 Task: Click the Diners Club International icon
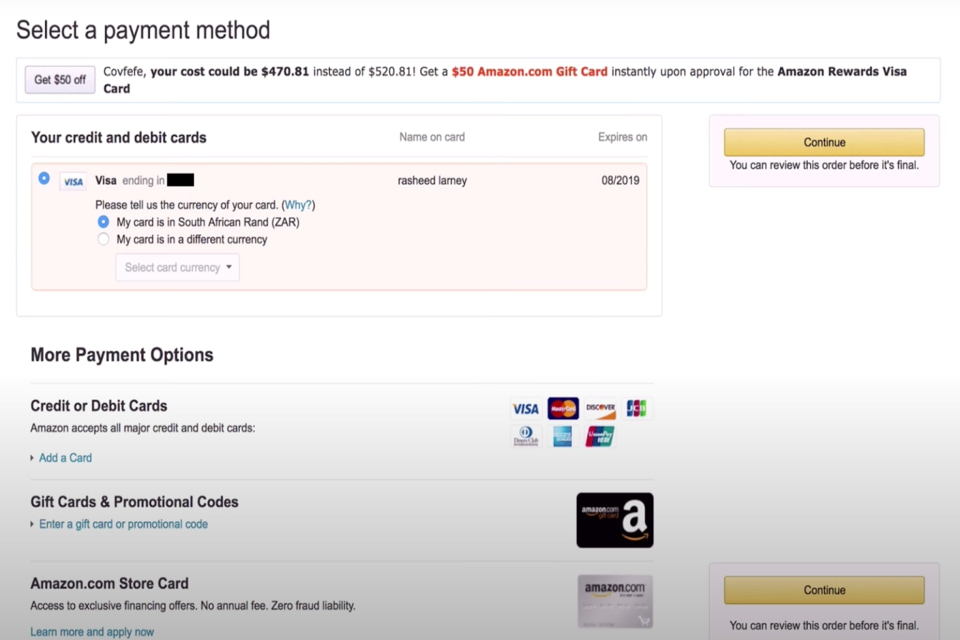525,435
